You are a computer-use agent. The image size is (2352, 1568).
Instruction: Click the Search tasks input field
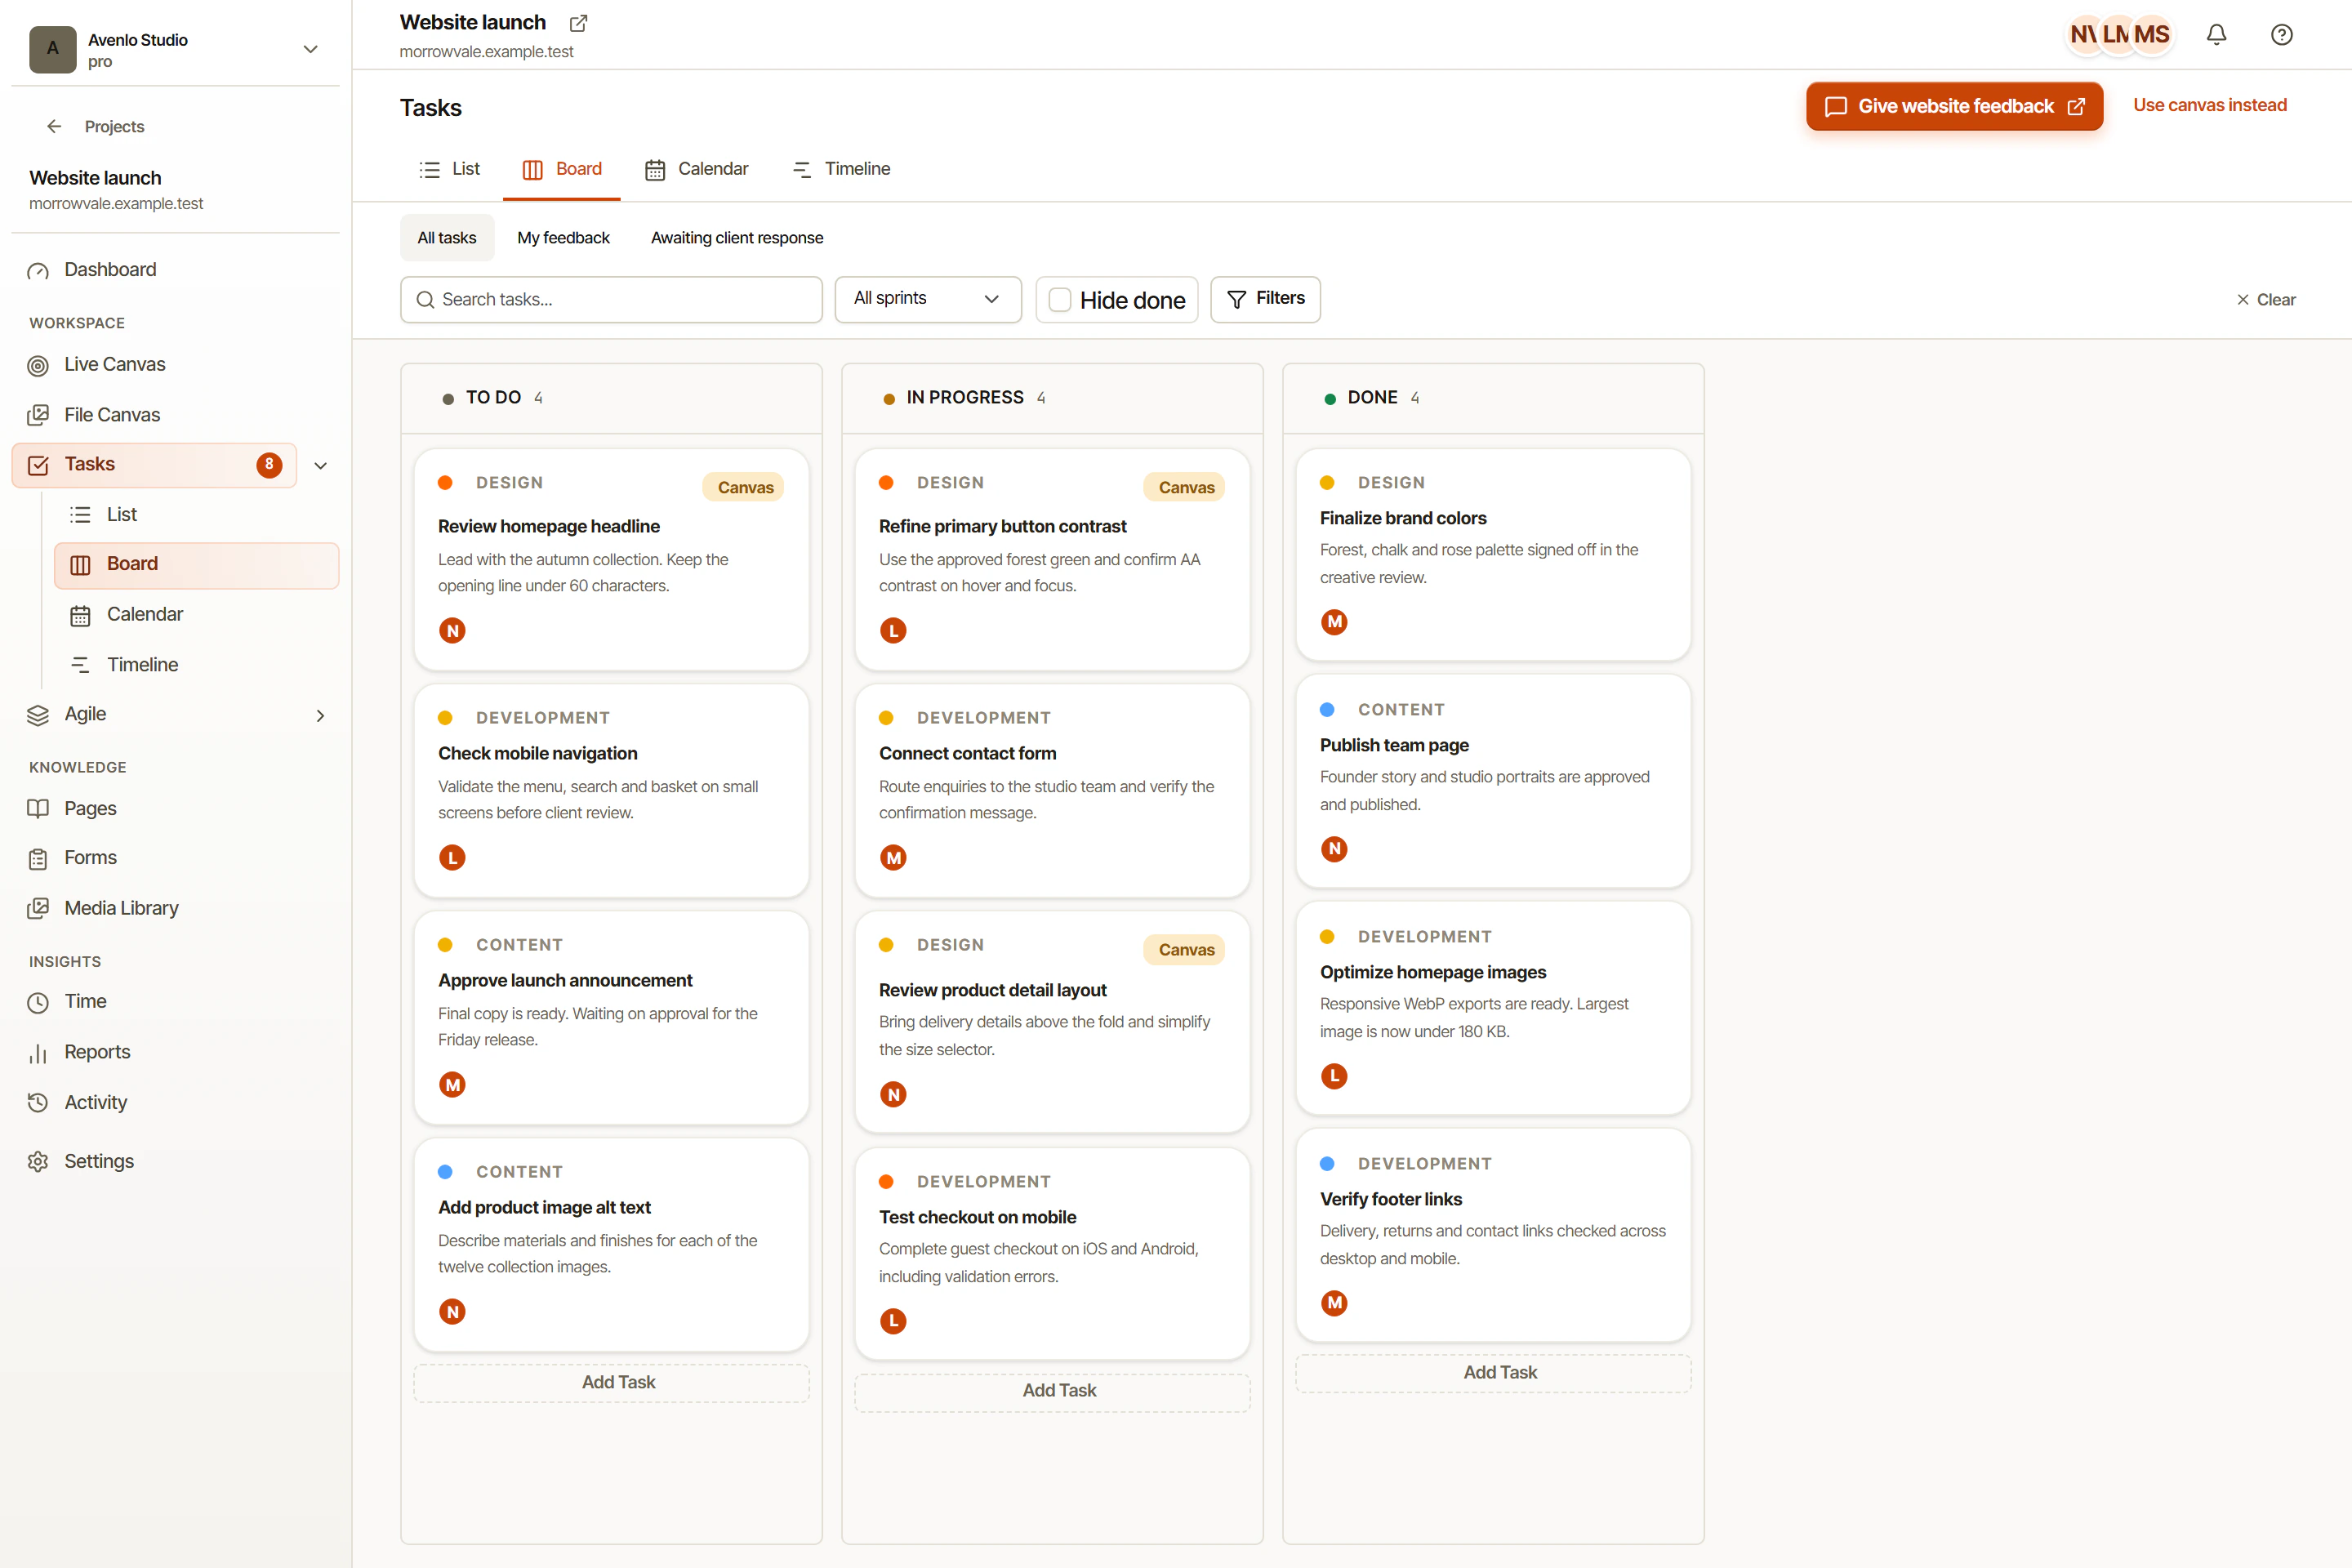pos(611,300)
